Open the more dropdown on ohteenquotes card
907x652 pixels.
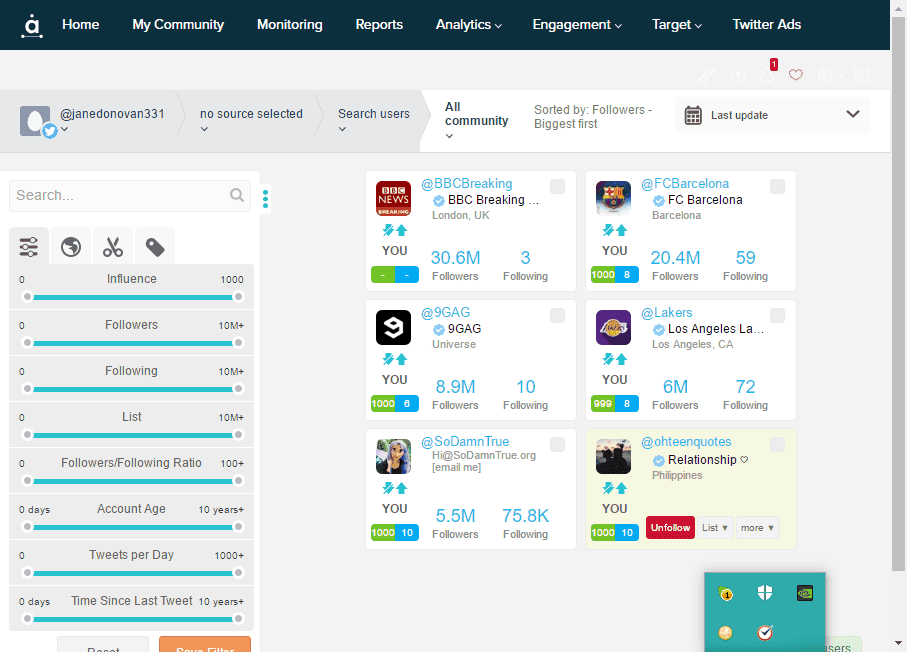point(757,528)
